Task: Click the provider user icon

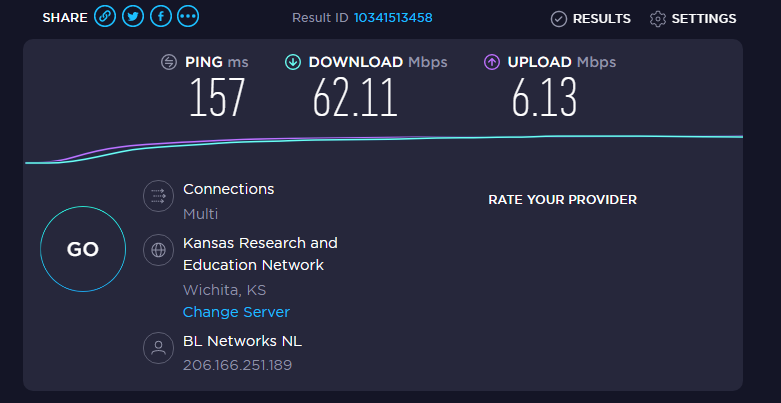Action: [x=158, y=348]
